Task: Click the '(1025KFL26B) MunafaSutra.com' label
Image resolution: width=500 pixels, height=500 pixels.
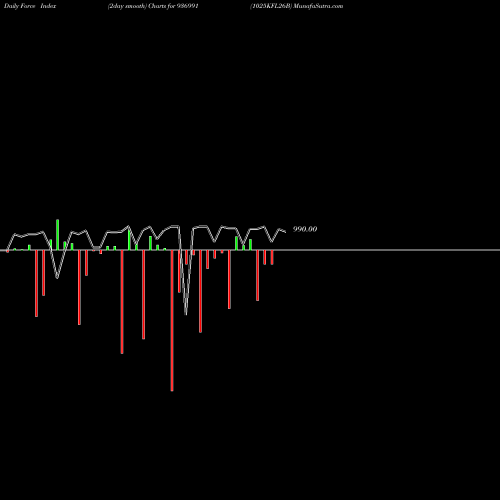Action: click(x=296, y=6)
